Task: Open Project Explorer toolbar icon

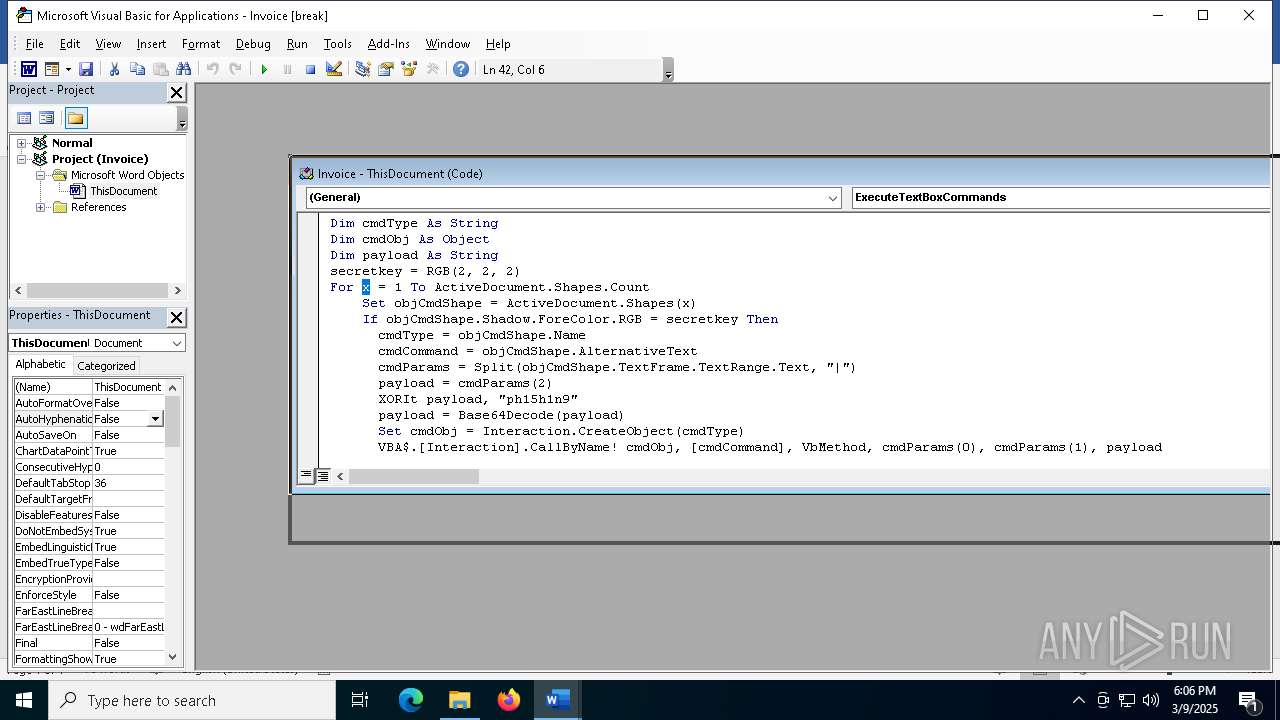Action: tap(362, 69)
